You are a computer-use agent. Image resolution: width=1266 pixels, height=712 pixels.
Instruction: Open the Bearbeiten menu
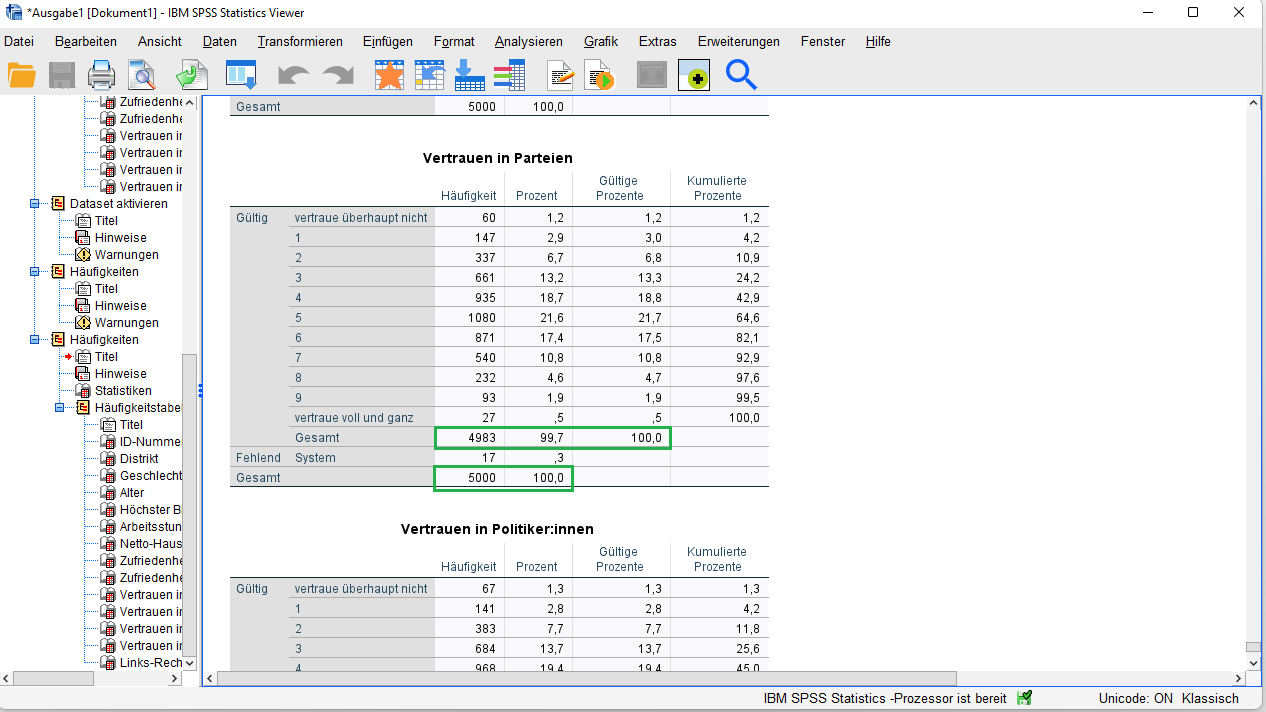[86, 41]
